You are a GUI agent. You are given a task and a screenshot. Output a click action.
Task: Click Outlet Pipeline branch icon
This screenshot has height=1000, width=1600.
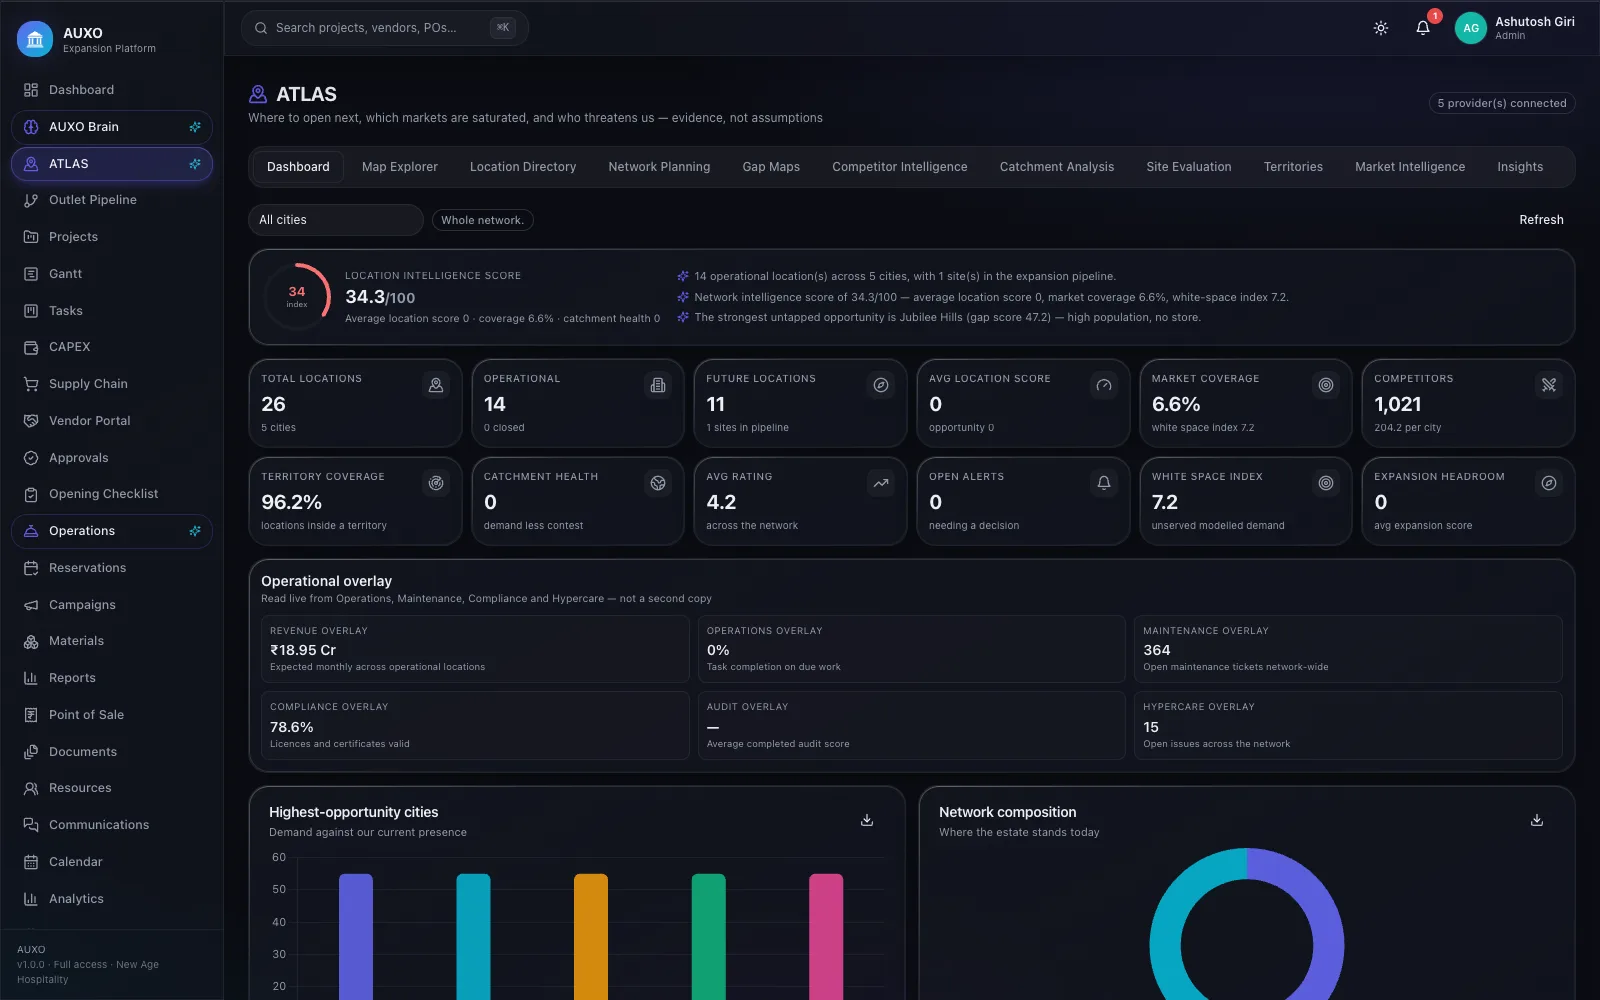pos(31,200)
